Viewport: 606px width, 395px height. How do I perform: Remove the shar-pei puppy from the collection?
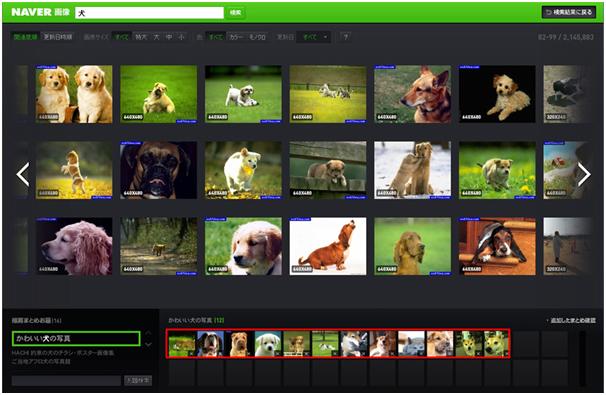tap(249, 353)
